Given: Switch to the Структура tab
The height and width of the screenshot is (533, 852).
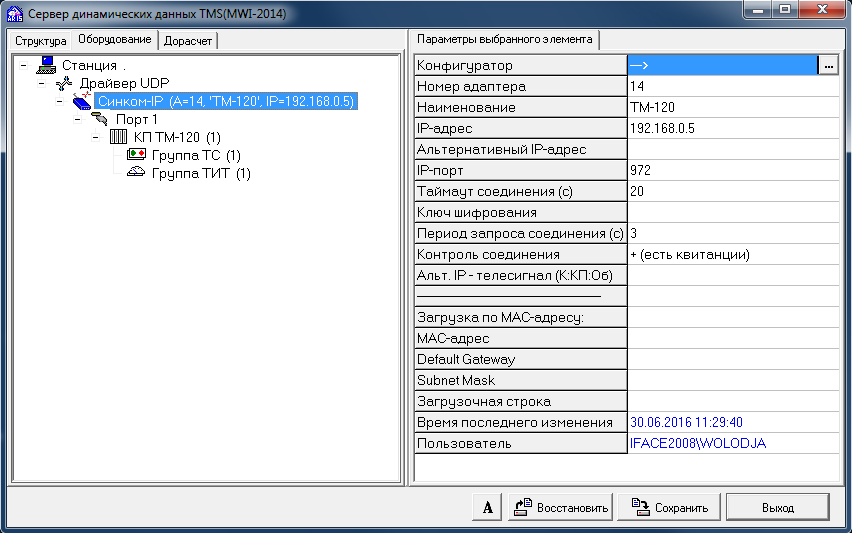Looking at the screenshot, I should click(x=40, y=41).
